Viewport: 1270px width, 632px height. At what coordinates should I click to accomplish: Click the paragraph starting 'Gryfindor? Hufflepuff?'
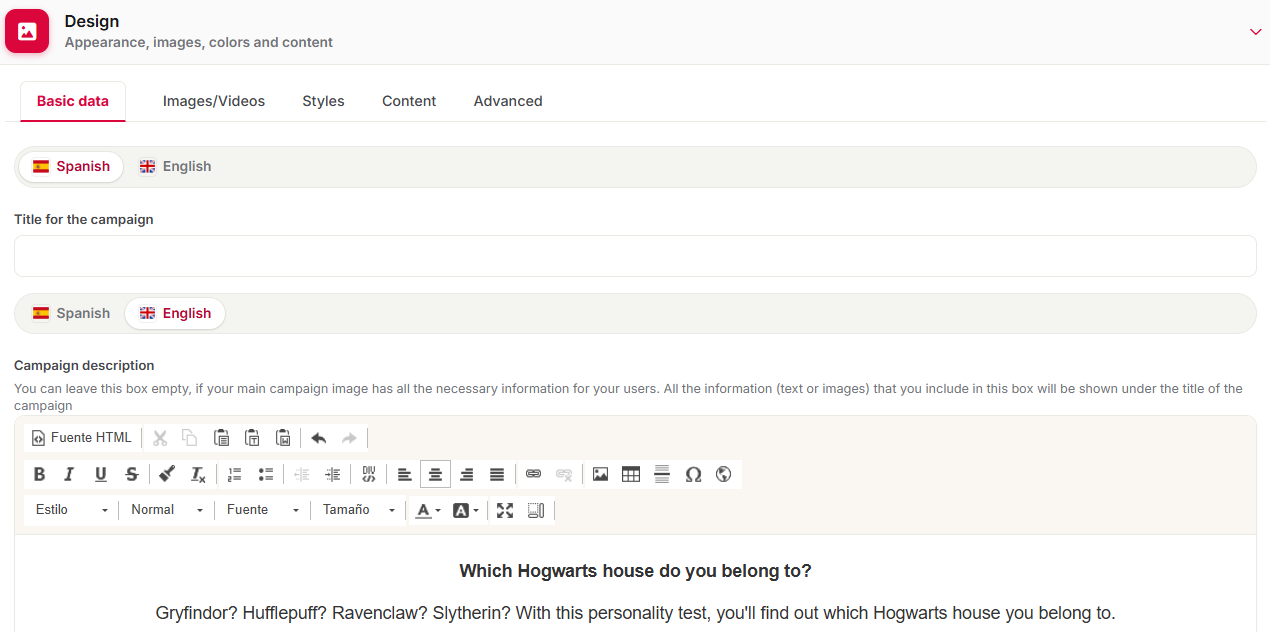coord(635,613)
